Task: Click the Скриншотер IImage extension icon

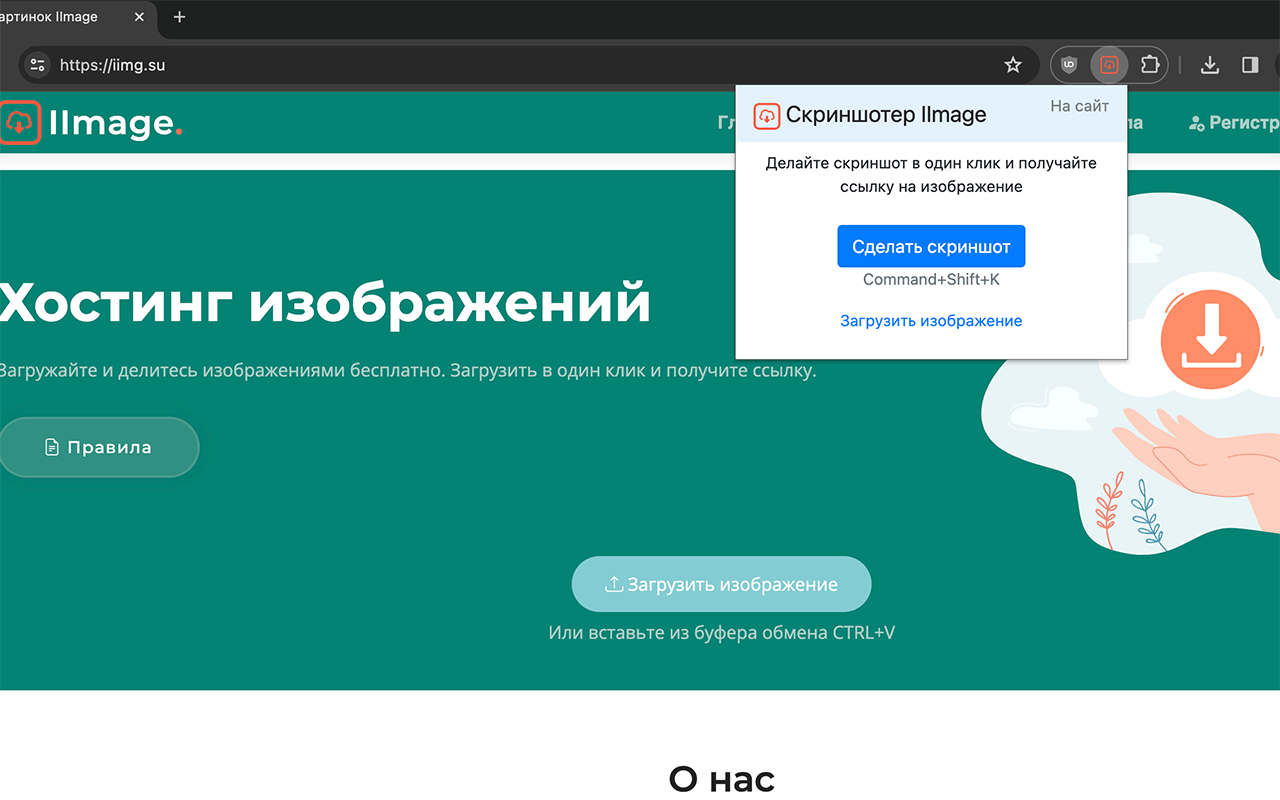Action: (x=1109, y=64)
